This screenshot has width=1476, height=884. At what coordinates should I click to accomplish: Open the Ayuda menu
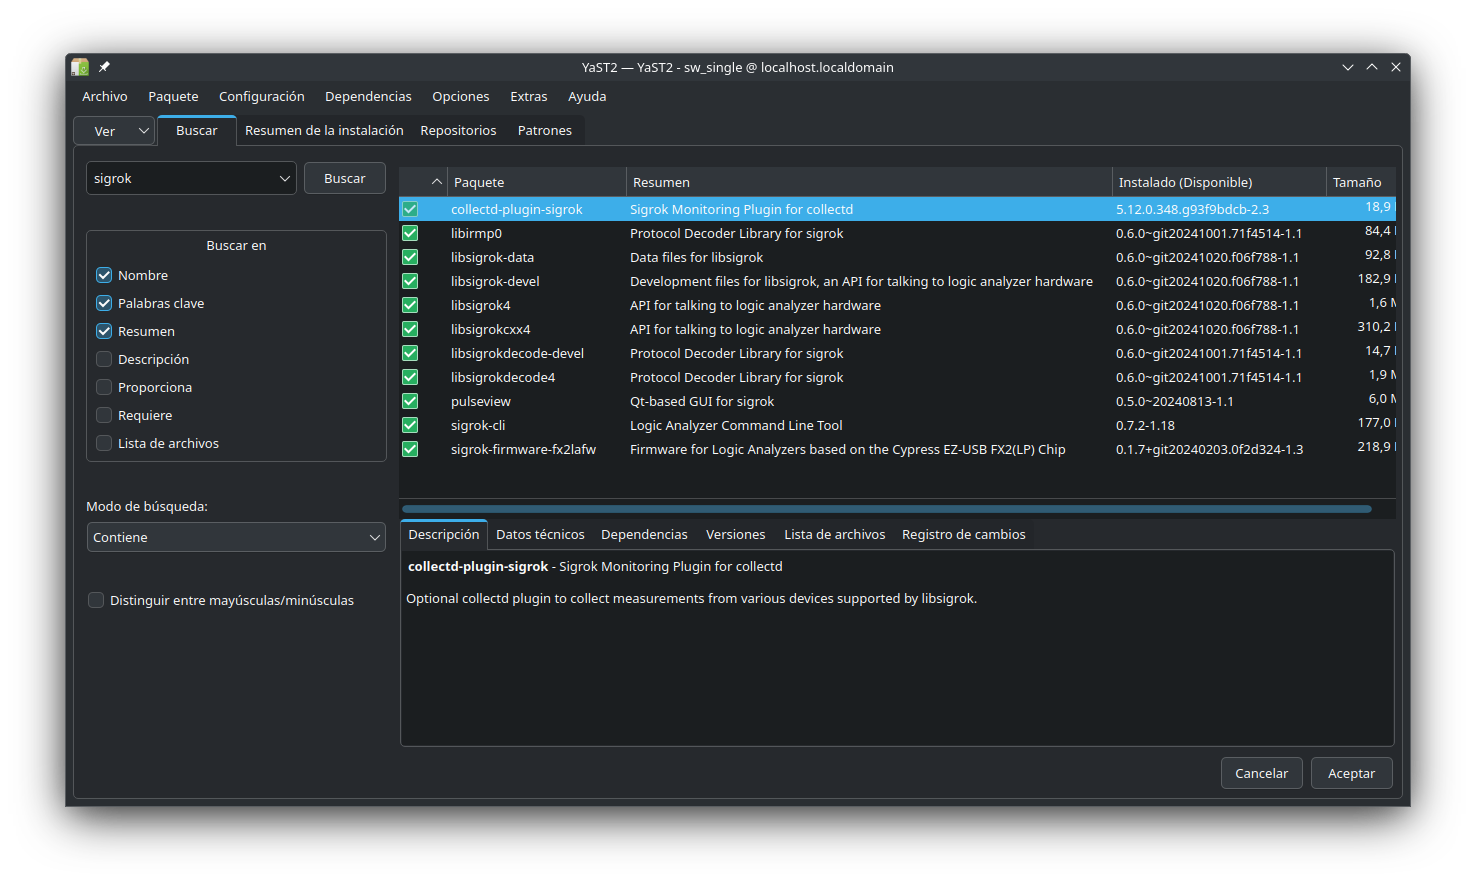click(x=587, y=96)
